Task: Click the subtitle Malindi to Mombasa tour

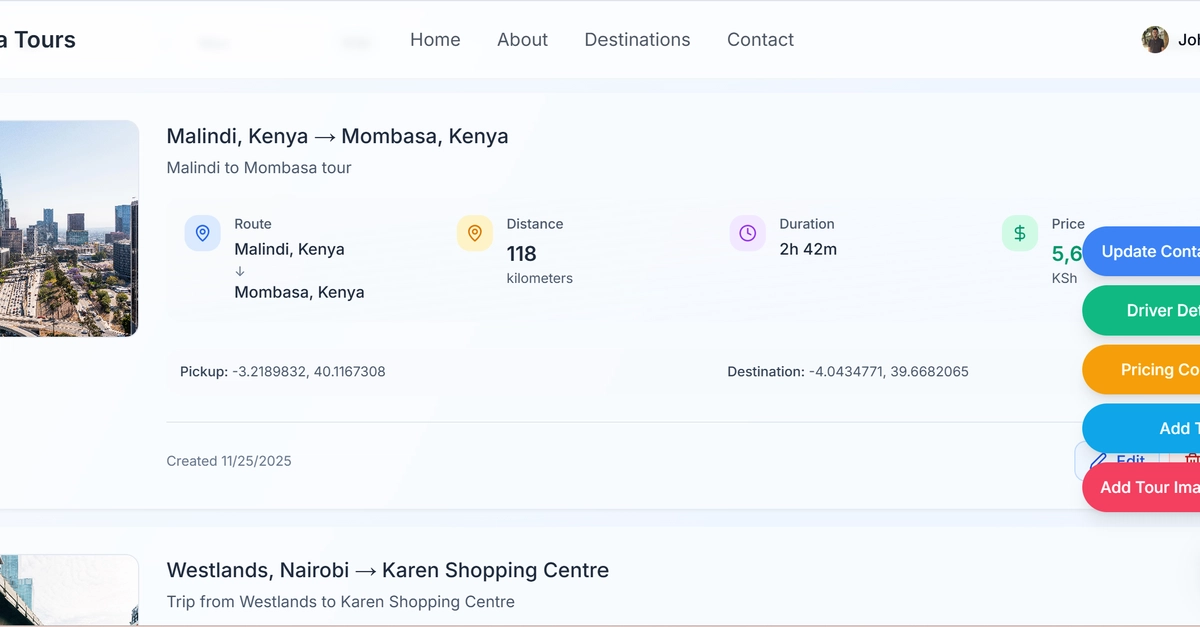Action: pyautogui.click(x=259, y=168)
